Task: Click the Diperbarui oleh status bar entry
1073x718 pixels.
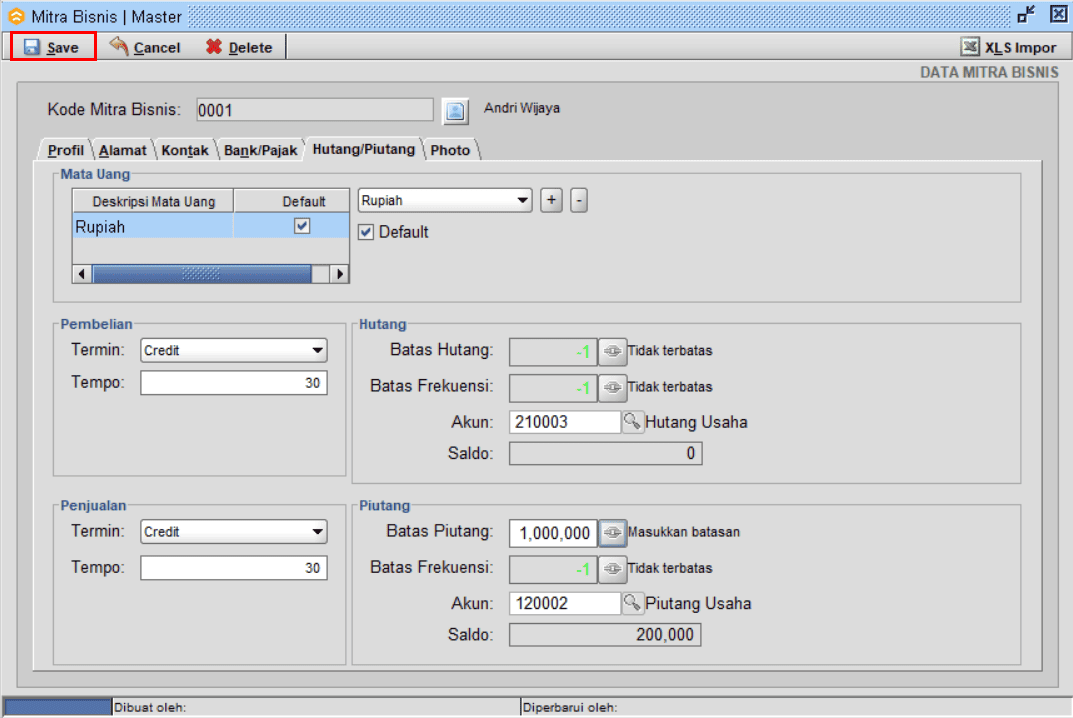Action: pyautogui.click(x=795, y=707)
